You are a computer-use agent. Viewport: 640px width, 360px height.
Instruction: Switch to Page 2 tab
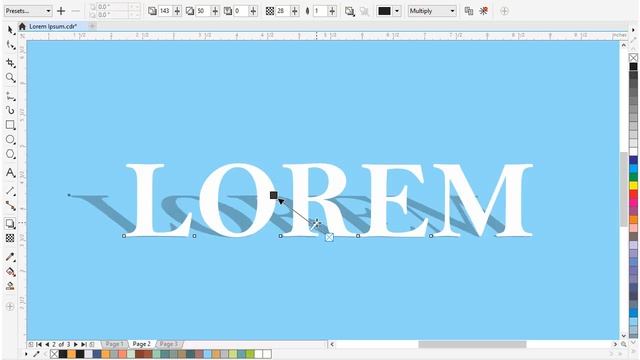tap(142, 344)
